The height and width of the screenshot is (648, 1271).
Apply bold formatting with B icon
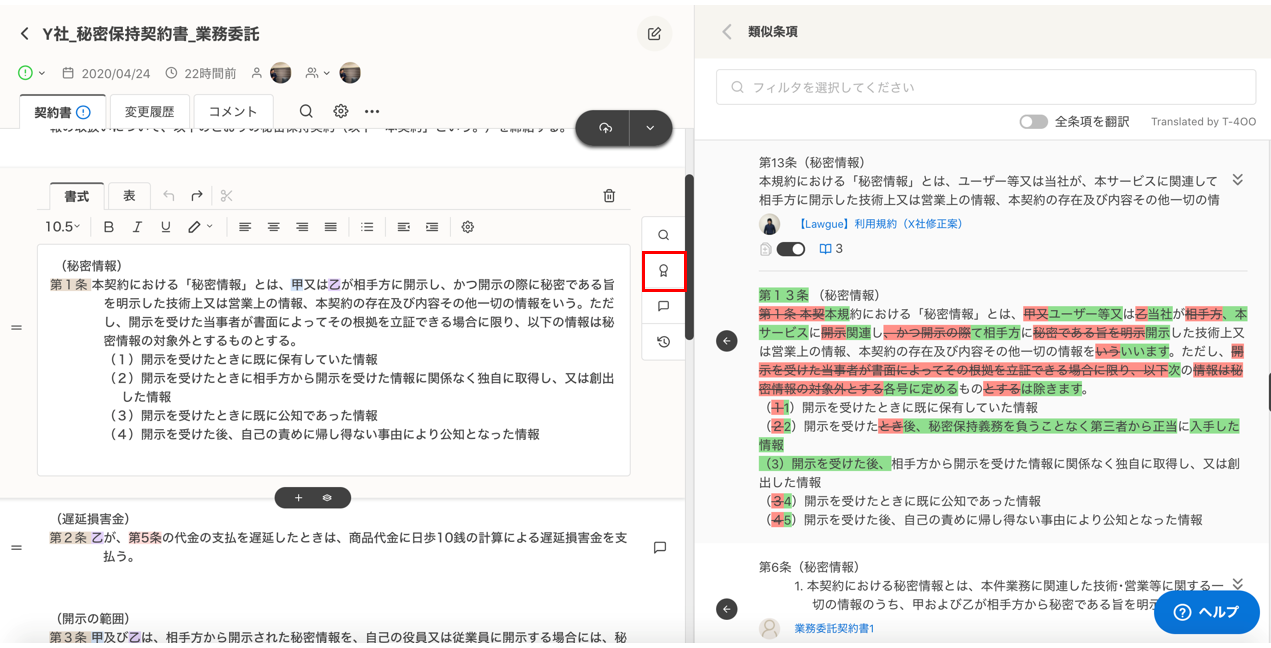[x=109, y=227]
